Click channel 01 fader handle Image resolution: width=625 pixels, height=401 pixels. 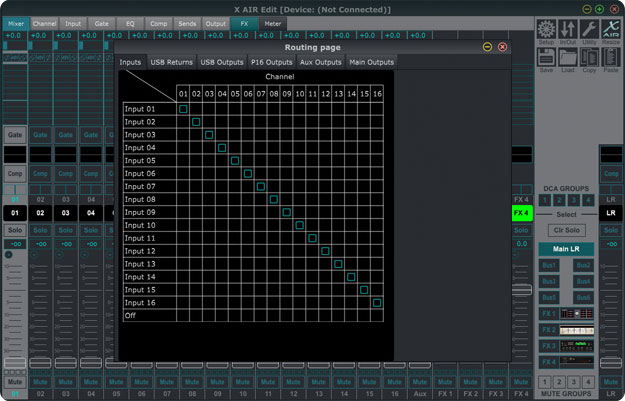coord(15,363)
